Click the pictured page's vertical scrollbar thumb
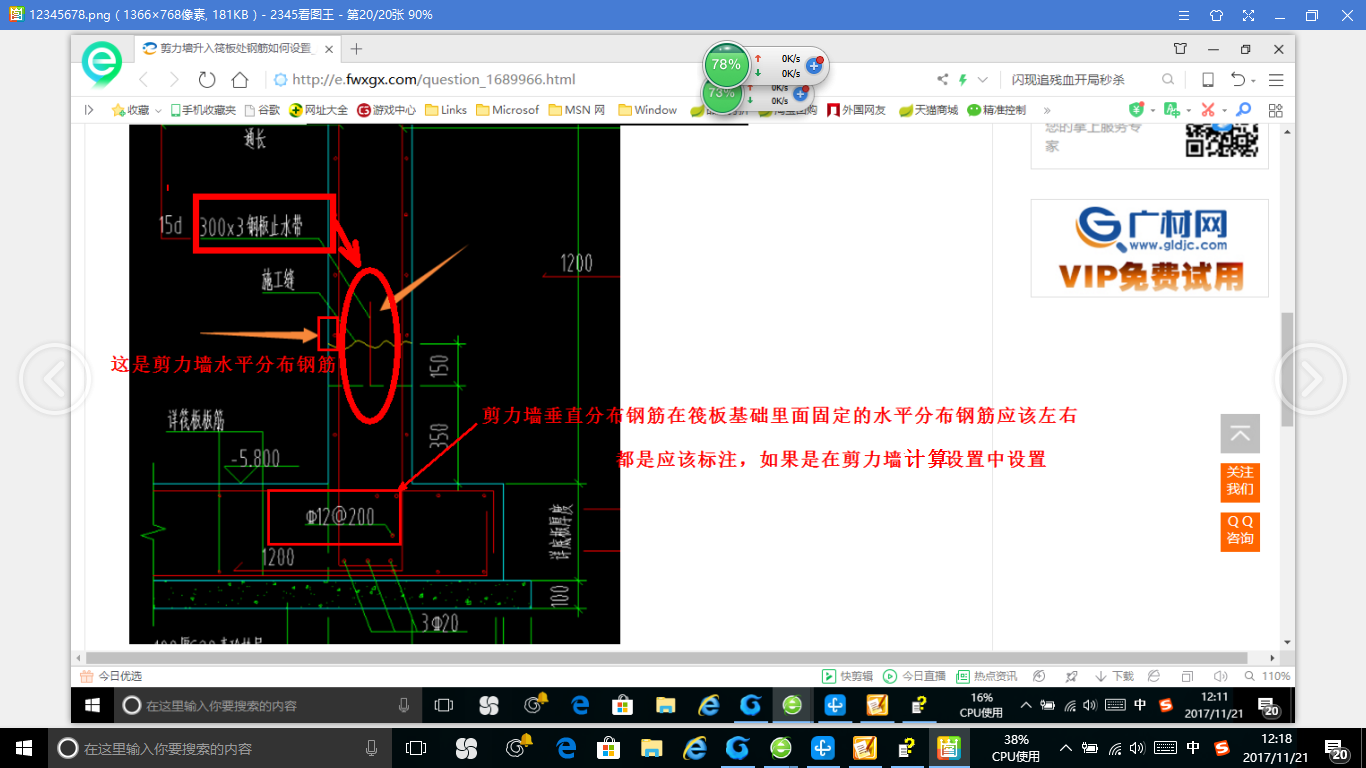This screenshot has width=1366, height=768. pos(1288,369)
